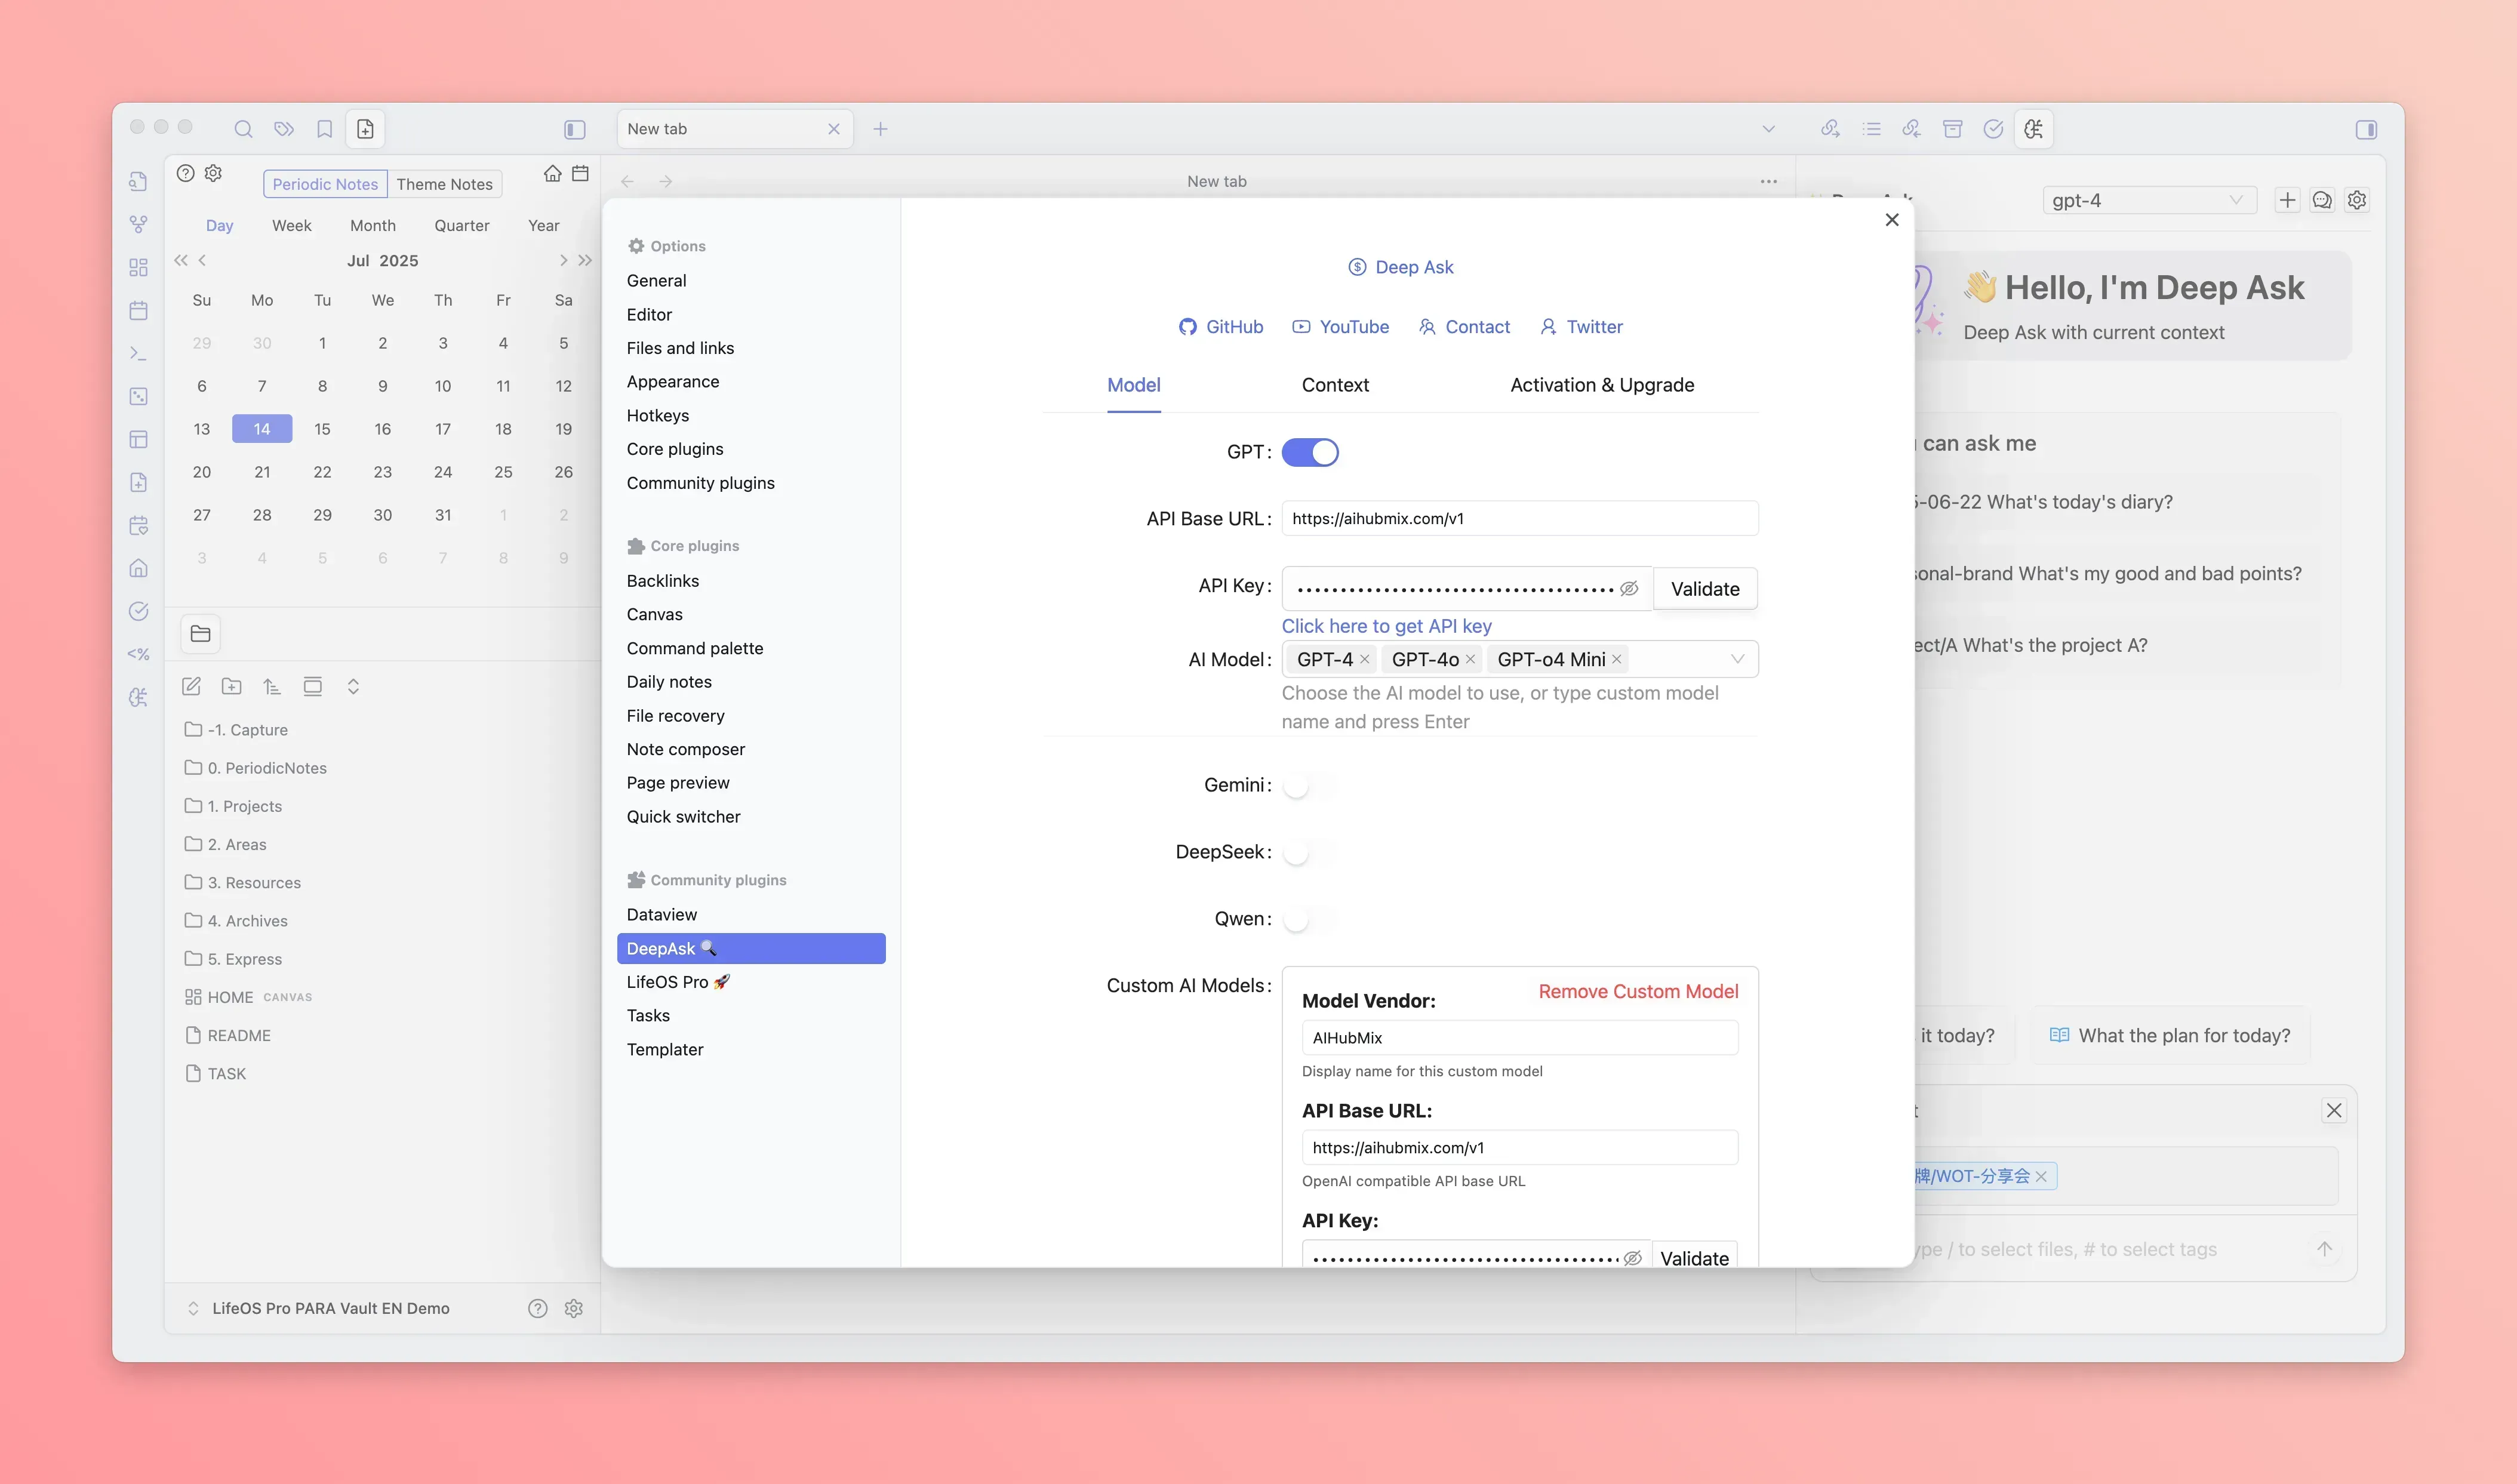
Task: Click the search magnifier icon in top toolbar
Action: click(x=243, y=129)
